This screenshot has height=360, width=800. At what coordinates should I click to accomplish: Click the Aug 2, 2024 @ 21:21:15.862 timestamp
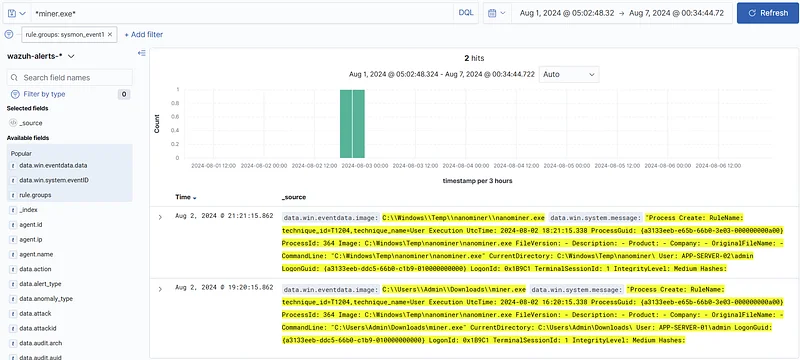tap(224, 216)
